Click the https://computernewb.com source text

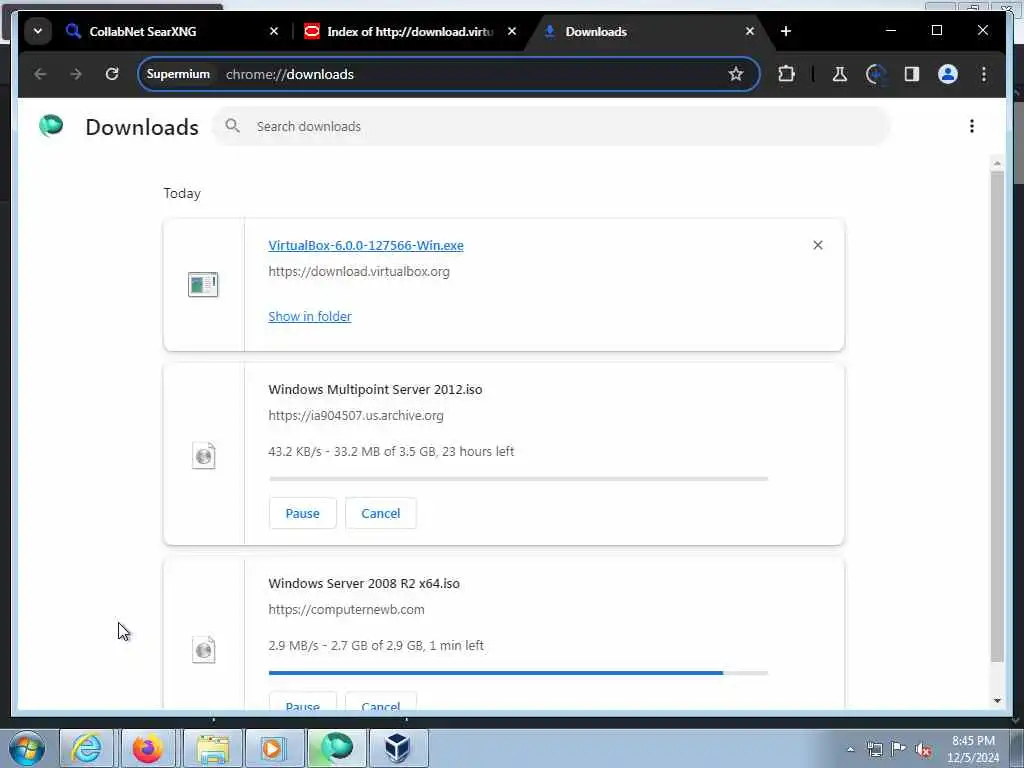[x=346, y=609]
